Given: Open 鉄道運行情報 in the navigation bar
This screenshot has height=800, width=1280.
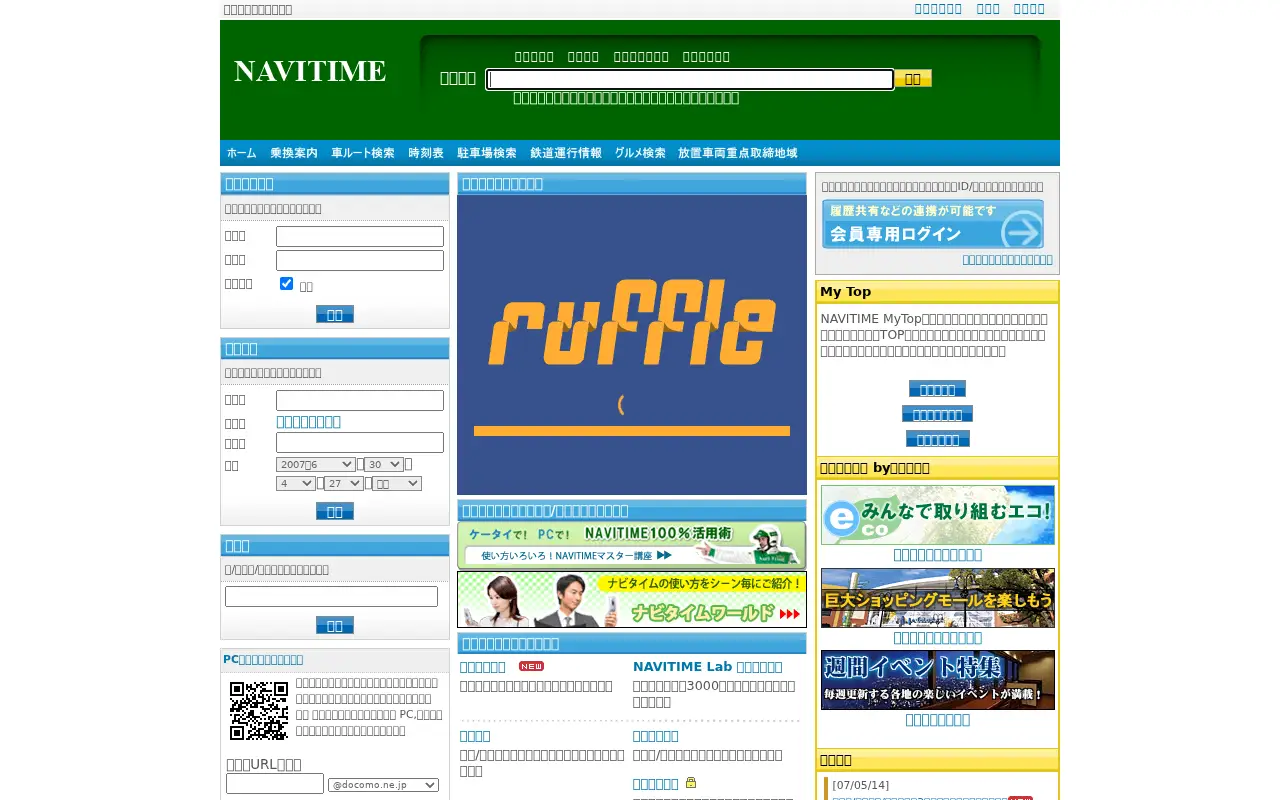Looking at the screenshot, I should point(566,153).
